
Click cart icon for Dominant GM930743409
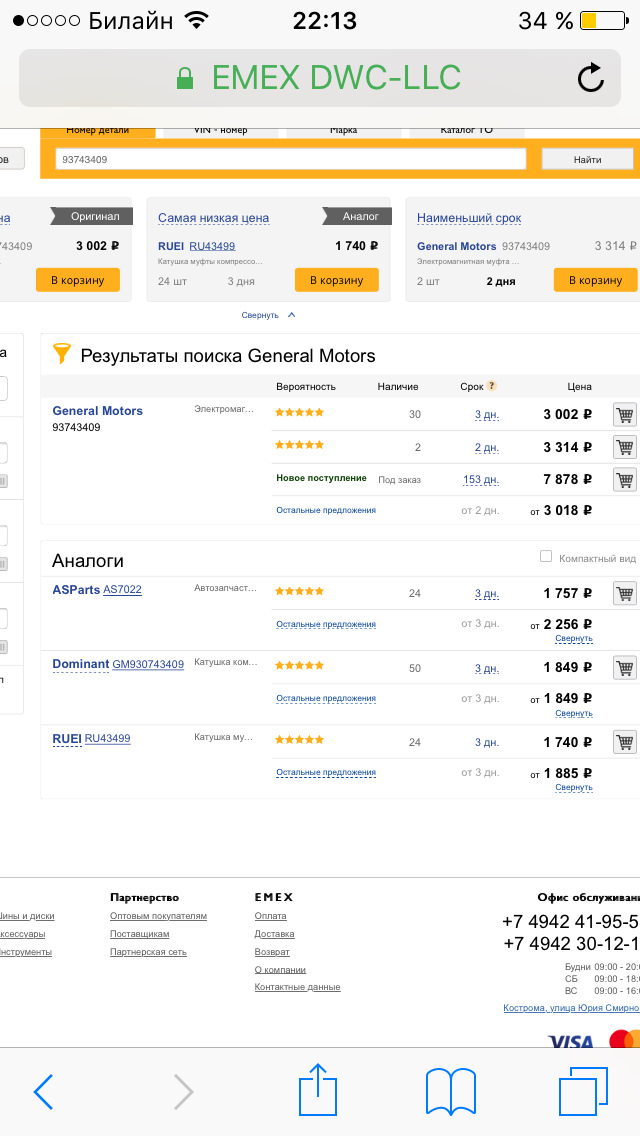[x=625, y=668]
